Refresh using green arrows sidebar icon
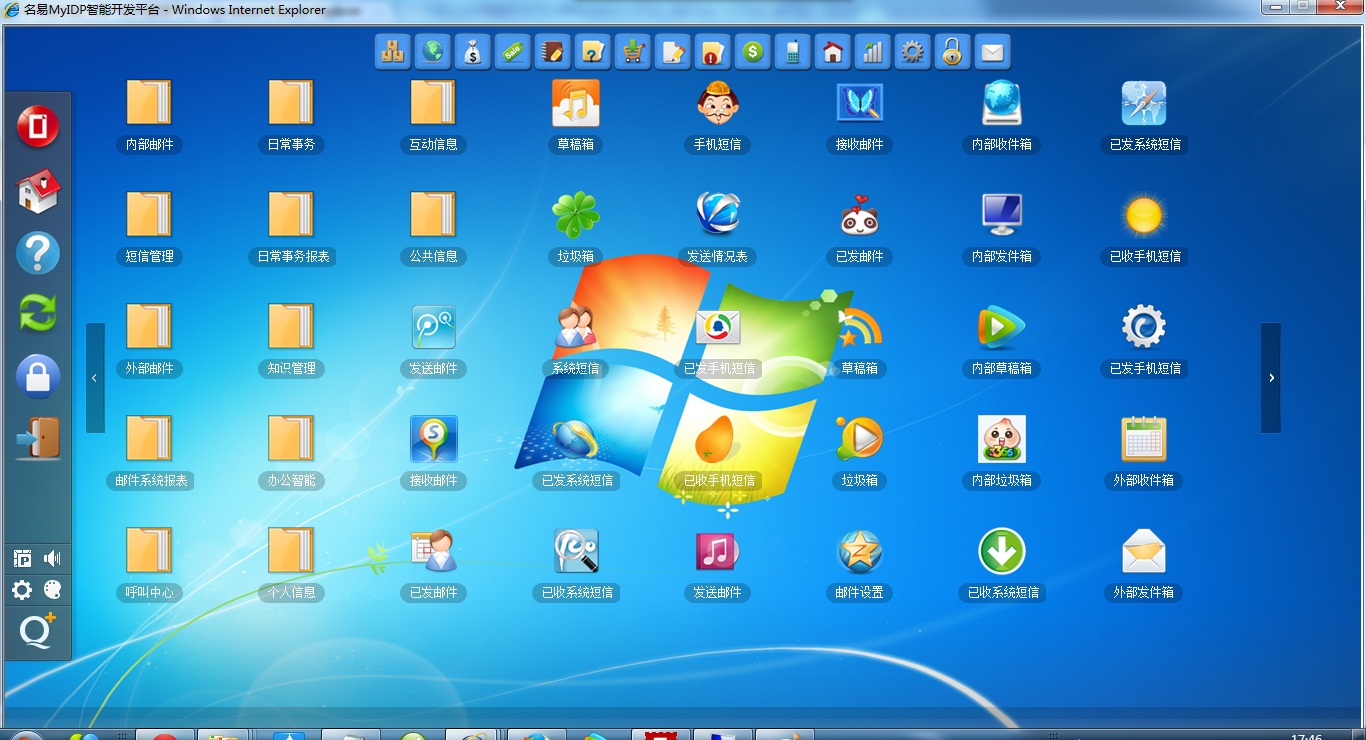 [x=38, y=314]
